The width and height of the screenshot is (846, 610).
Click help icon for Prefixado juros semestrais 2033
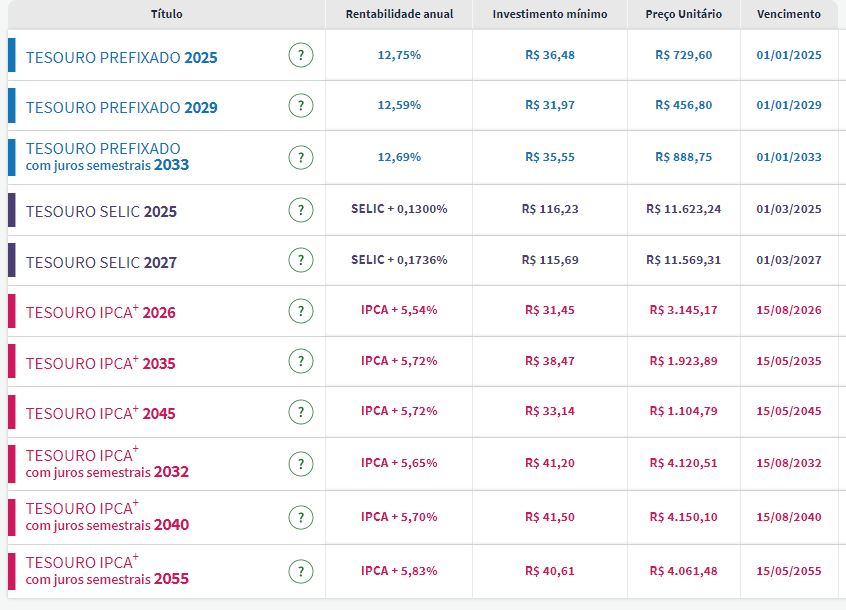pyautogui.click(x=300, y=157)
